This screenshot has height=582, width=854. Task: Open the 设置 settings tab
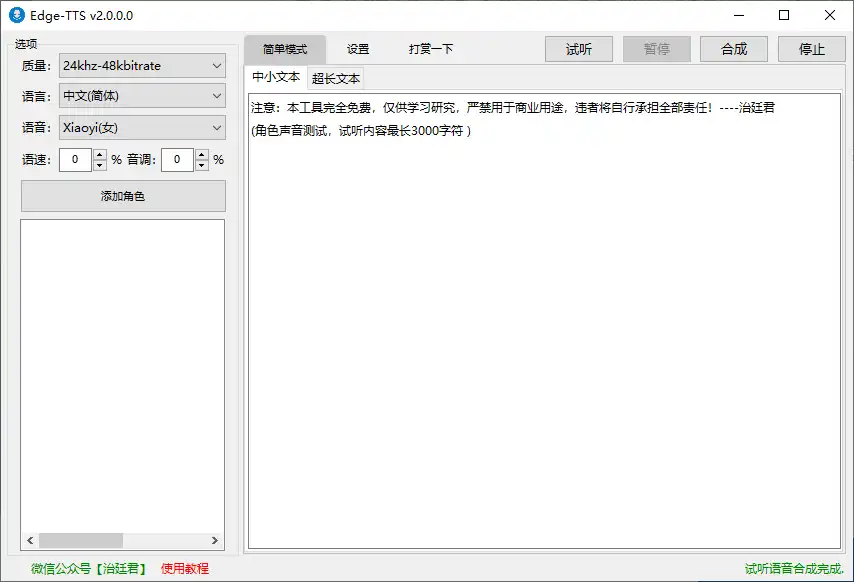[x=358, y=49]
